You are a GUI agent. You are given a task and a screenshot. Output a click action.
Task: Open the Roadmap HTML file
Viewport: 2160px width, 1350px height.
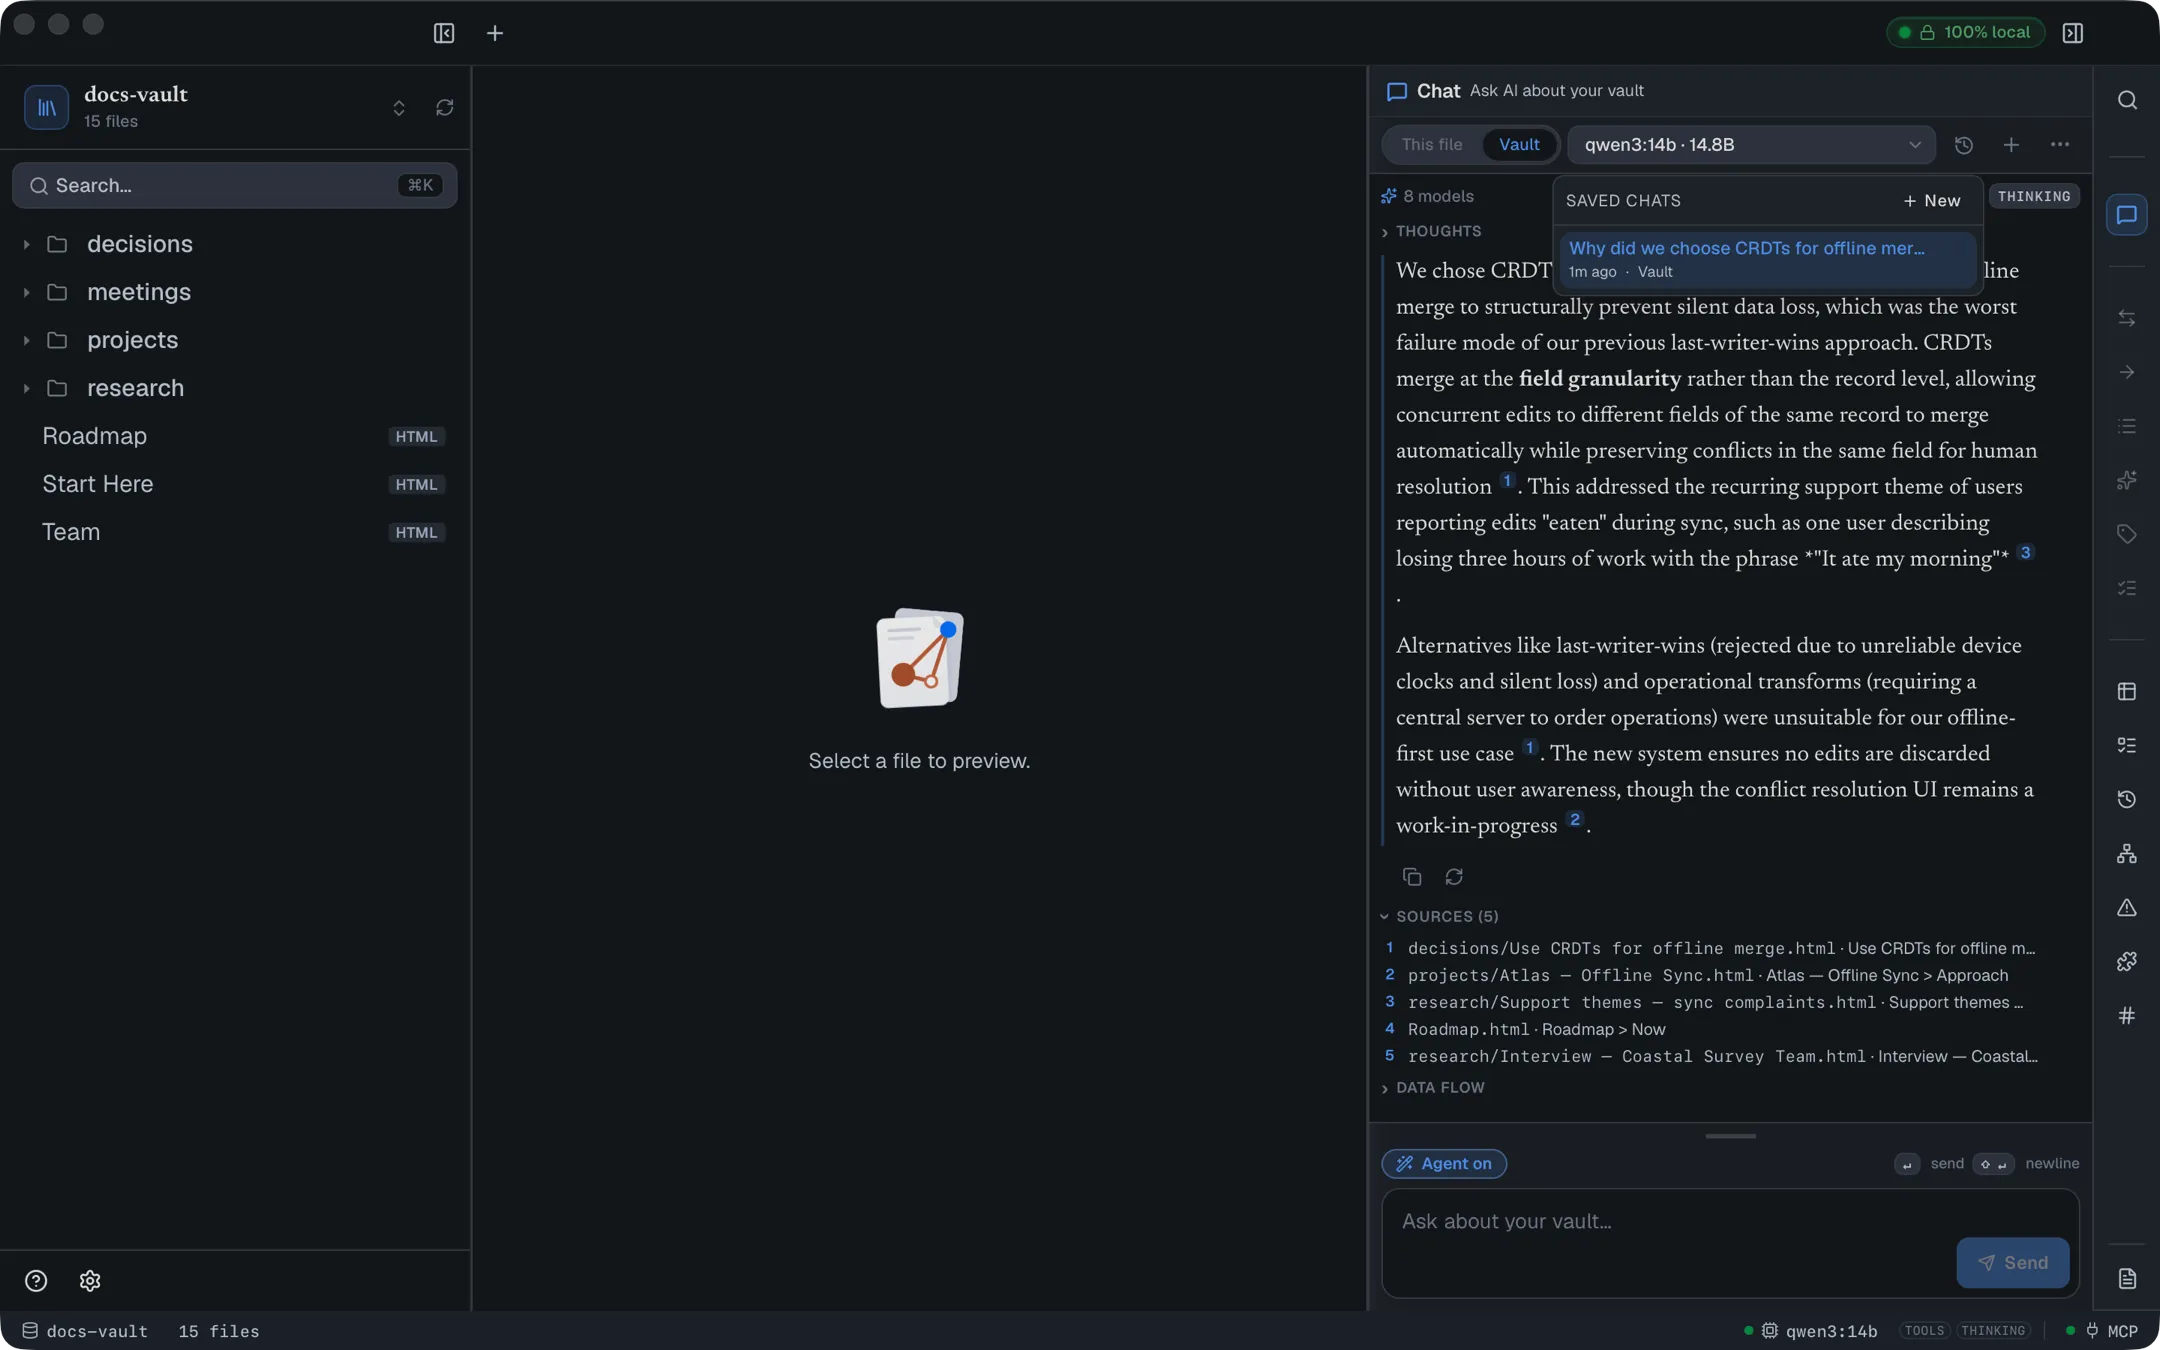[235, 436]
